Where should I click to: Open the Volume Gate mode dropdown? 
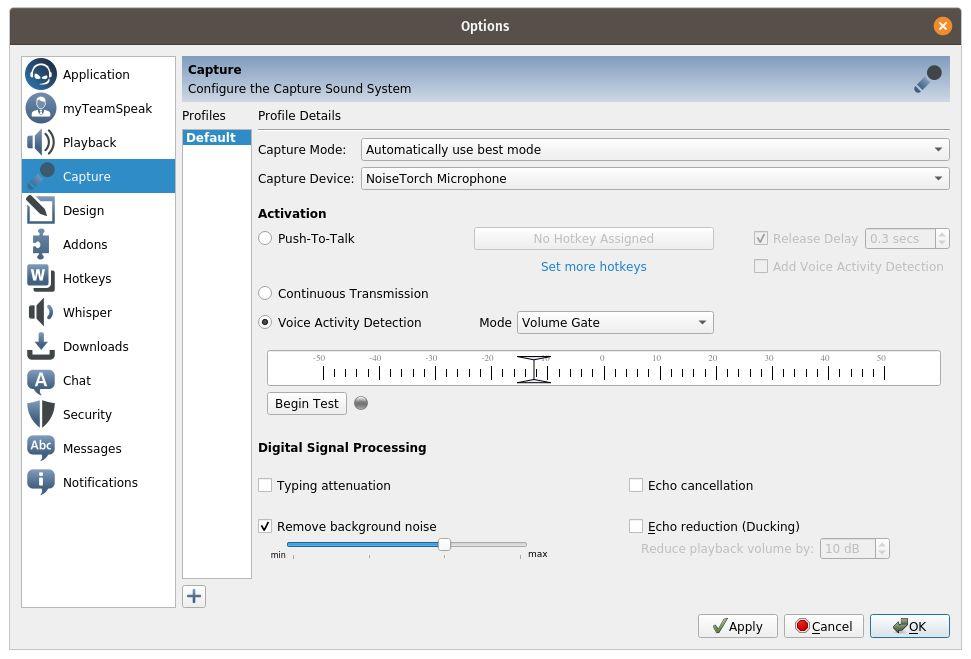pos(615,323)
